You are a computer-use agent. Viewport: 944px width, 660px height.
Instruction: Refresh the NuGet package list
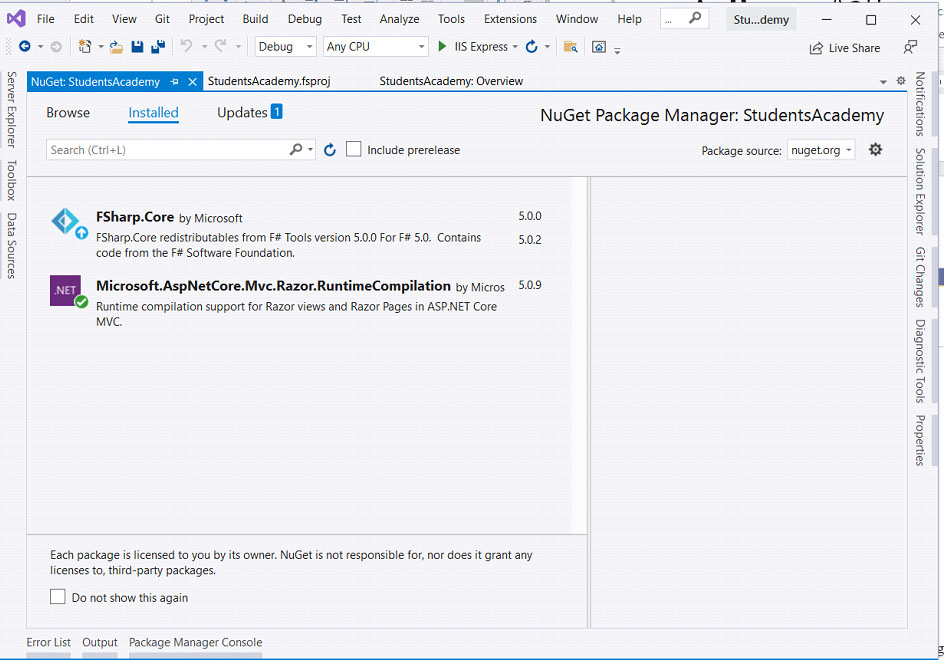[329, 149]
